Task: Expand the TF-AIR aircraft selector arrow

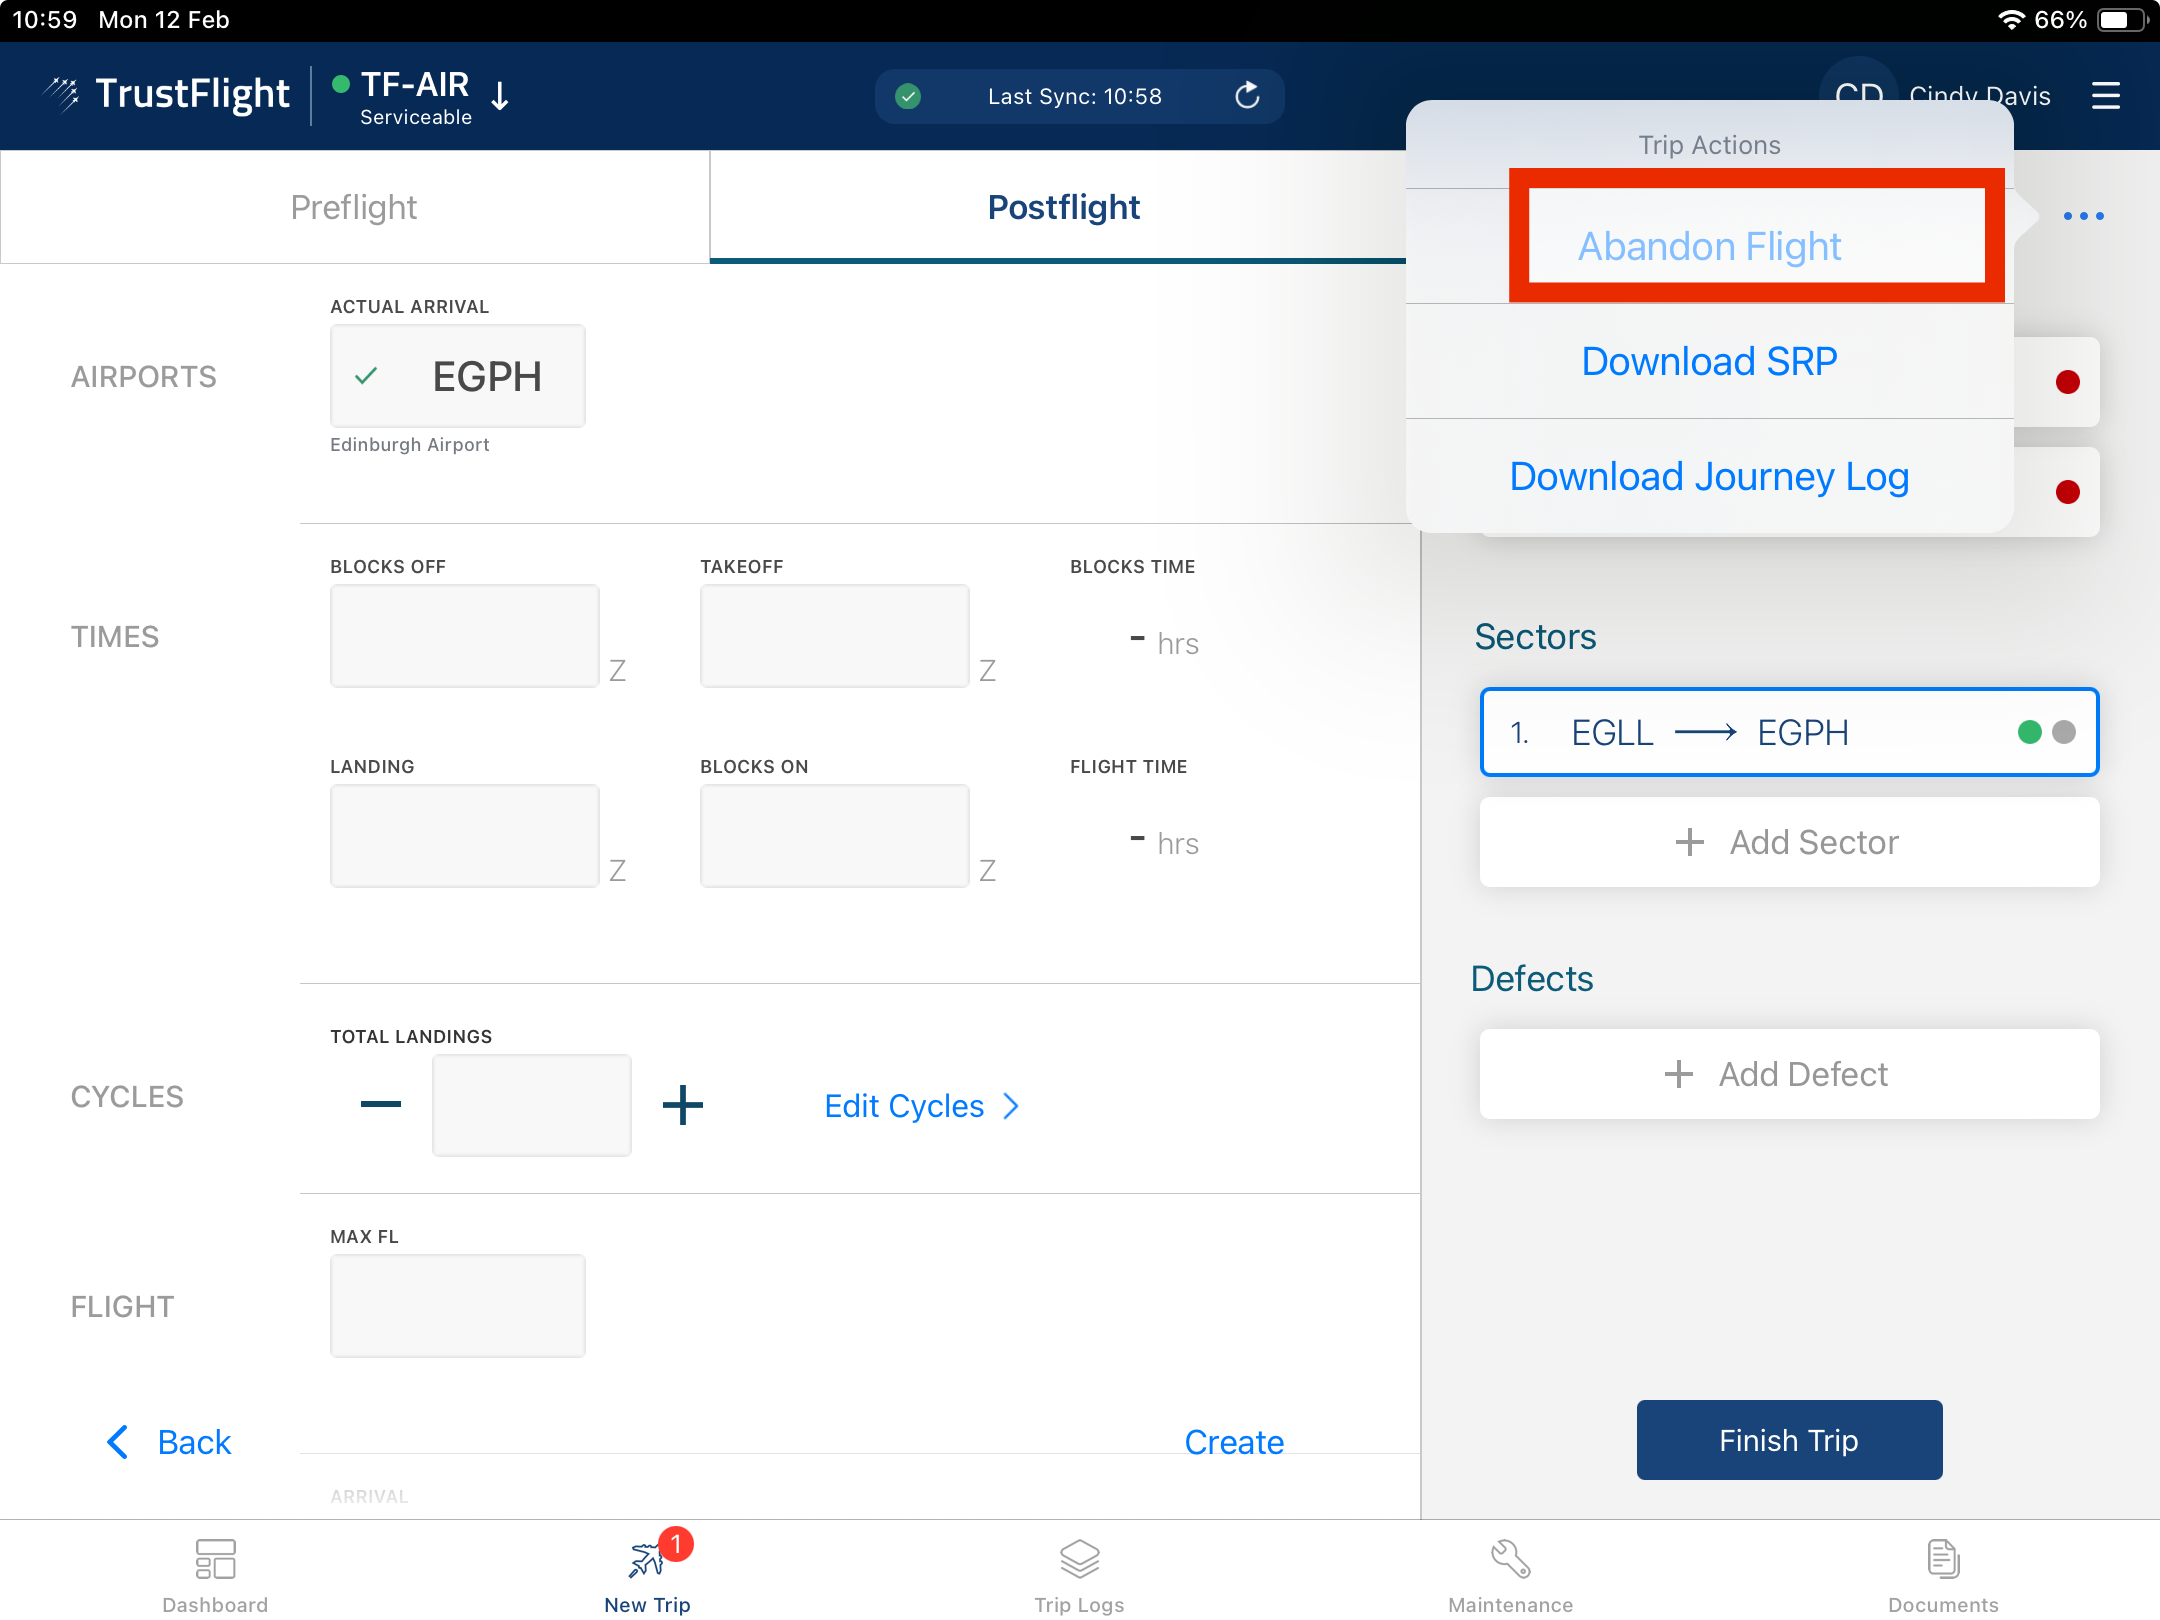Action: (501, 97)
